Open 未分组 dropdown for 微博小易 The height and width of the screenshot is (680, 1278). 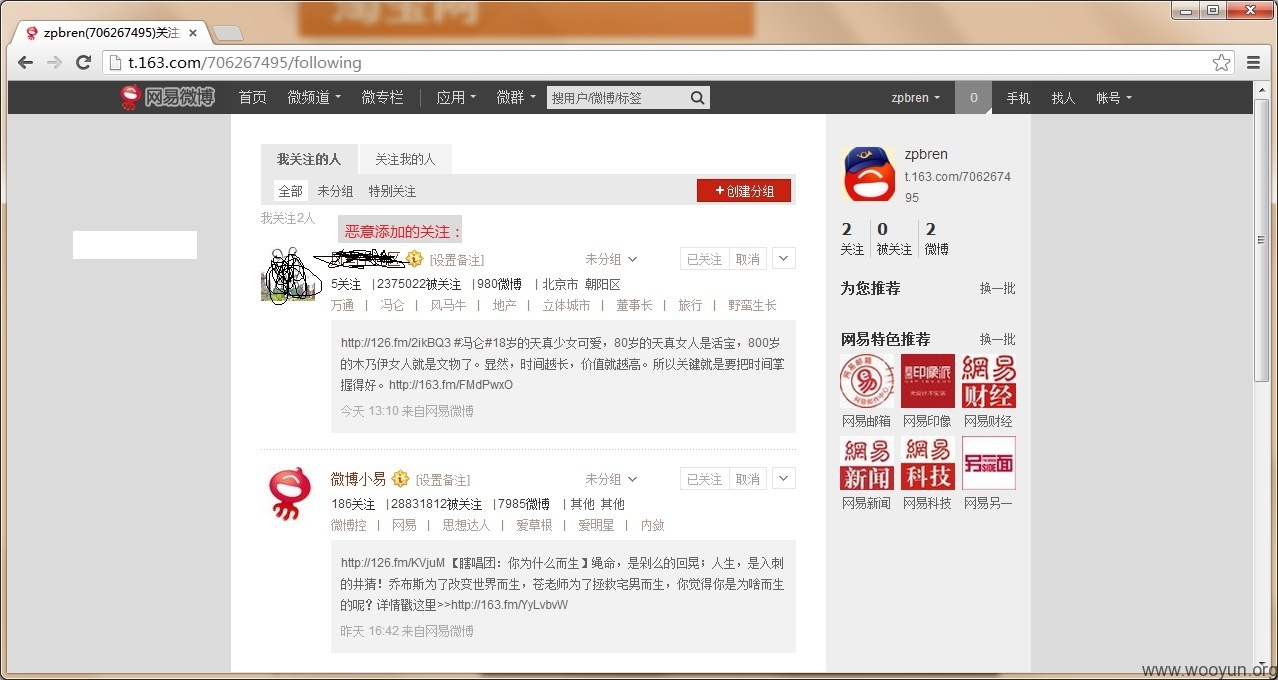(611, 479)
